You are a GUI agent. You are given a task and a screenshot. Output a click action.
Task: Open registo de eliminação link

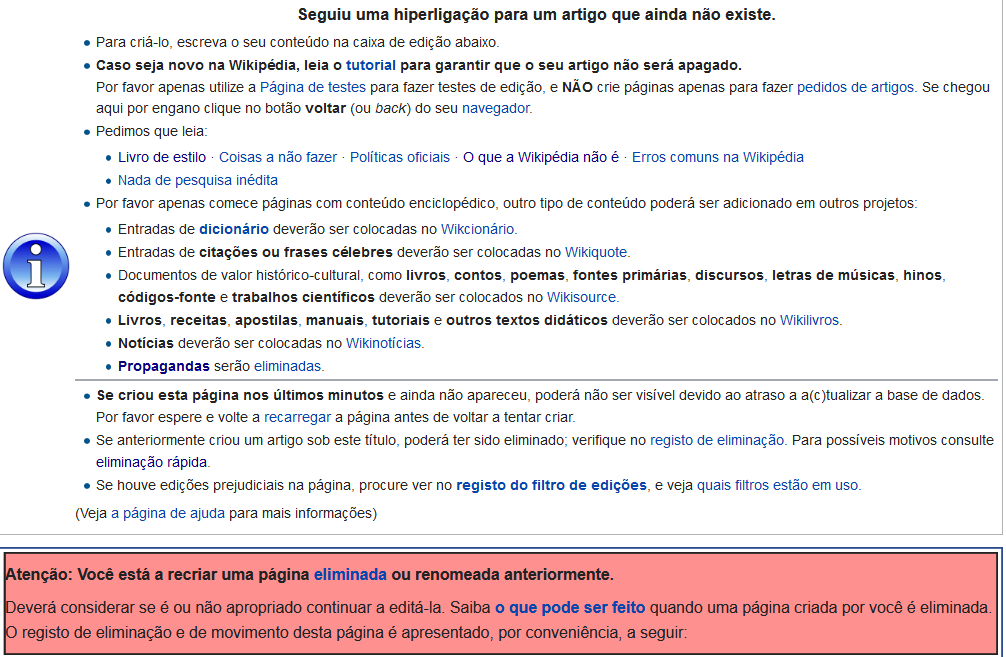[x=717, y=440]
